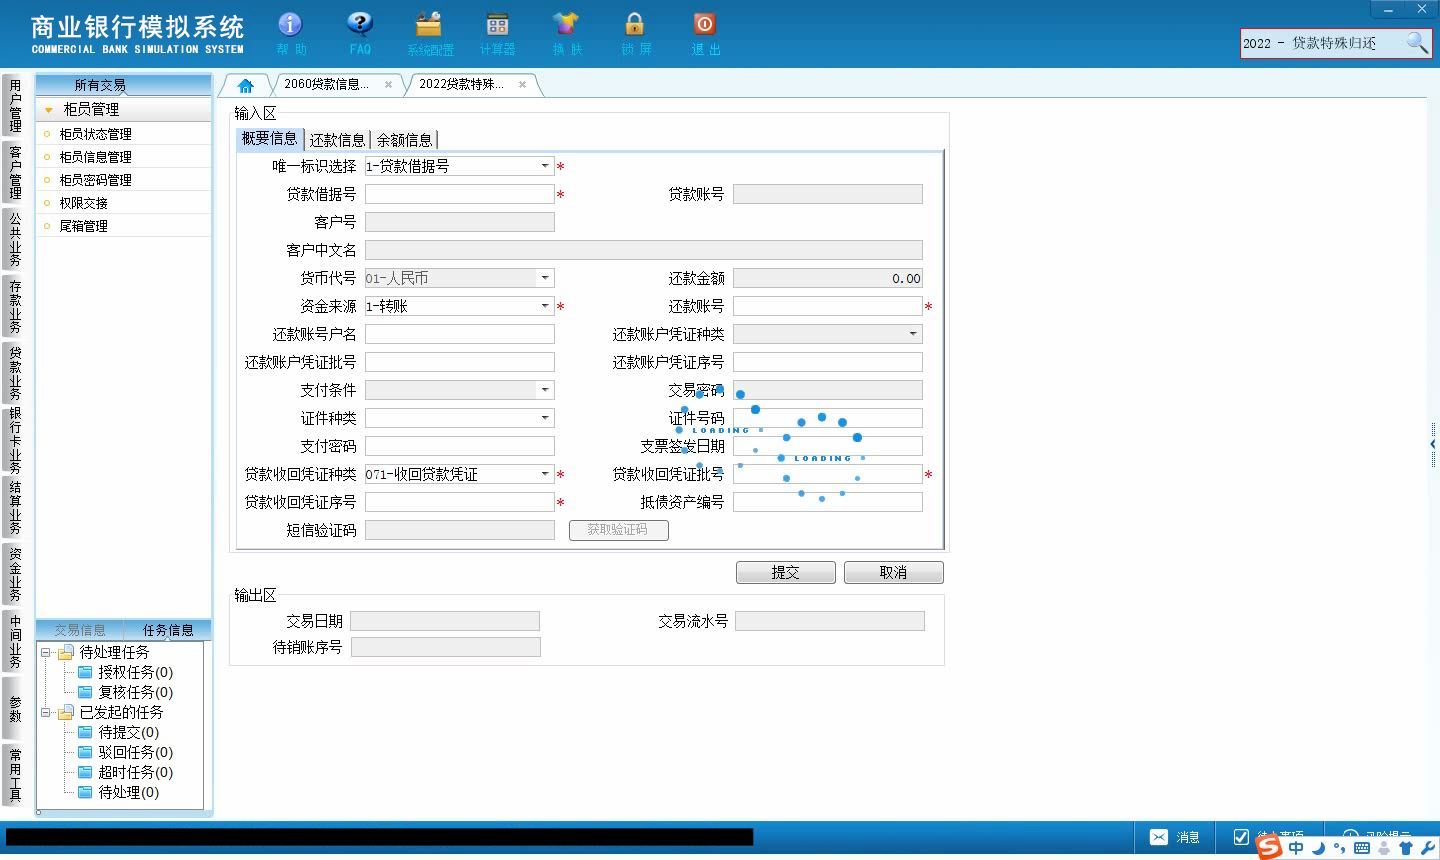Open the Sogou wrench toolbox icon
Image resolution: width=1440 pixels, height=860 pixels.
[1427, 848]
